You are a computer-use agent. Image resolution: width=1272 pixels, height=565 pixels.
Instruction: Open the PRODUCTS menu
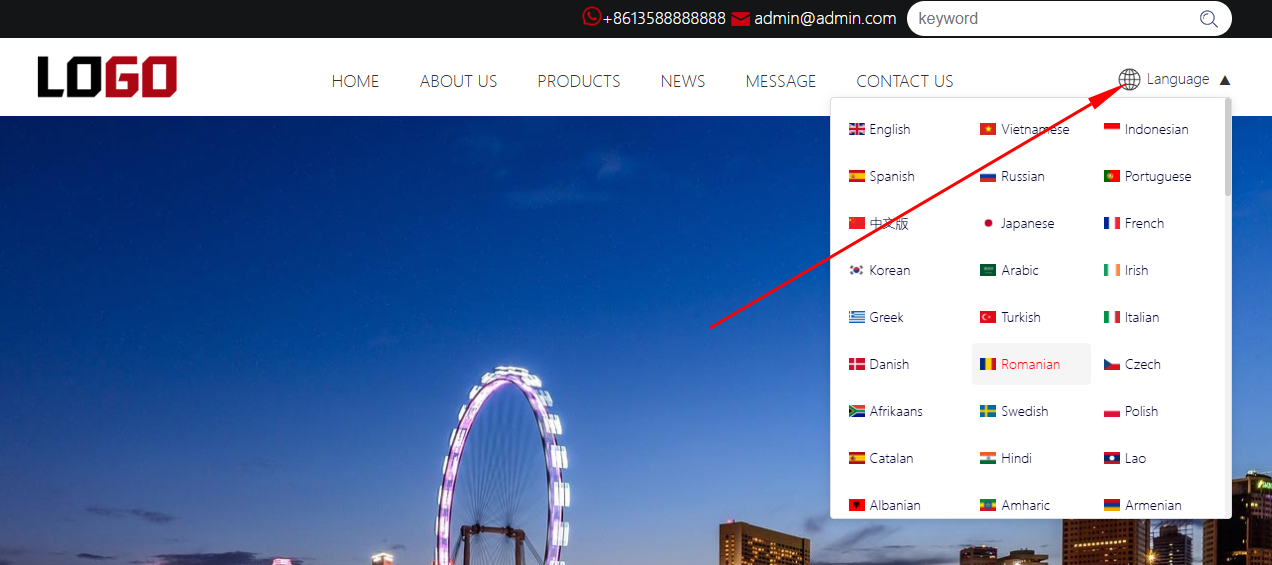coord(579,81)
